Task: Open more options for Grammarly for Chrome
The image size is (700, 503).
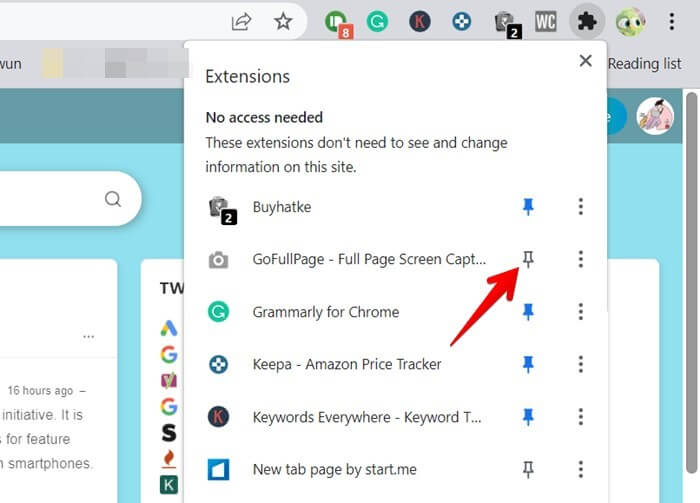Action: coord(580,312)
